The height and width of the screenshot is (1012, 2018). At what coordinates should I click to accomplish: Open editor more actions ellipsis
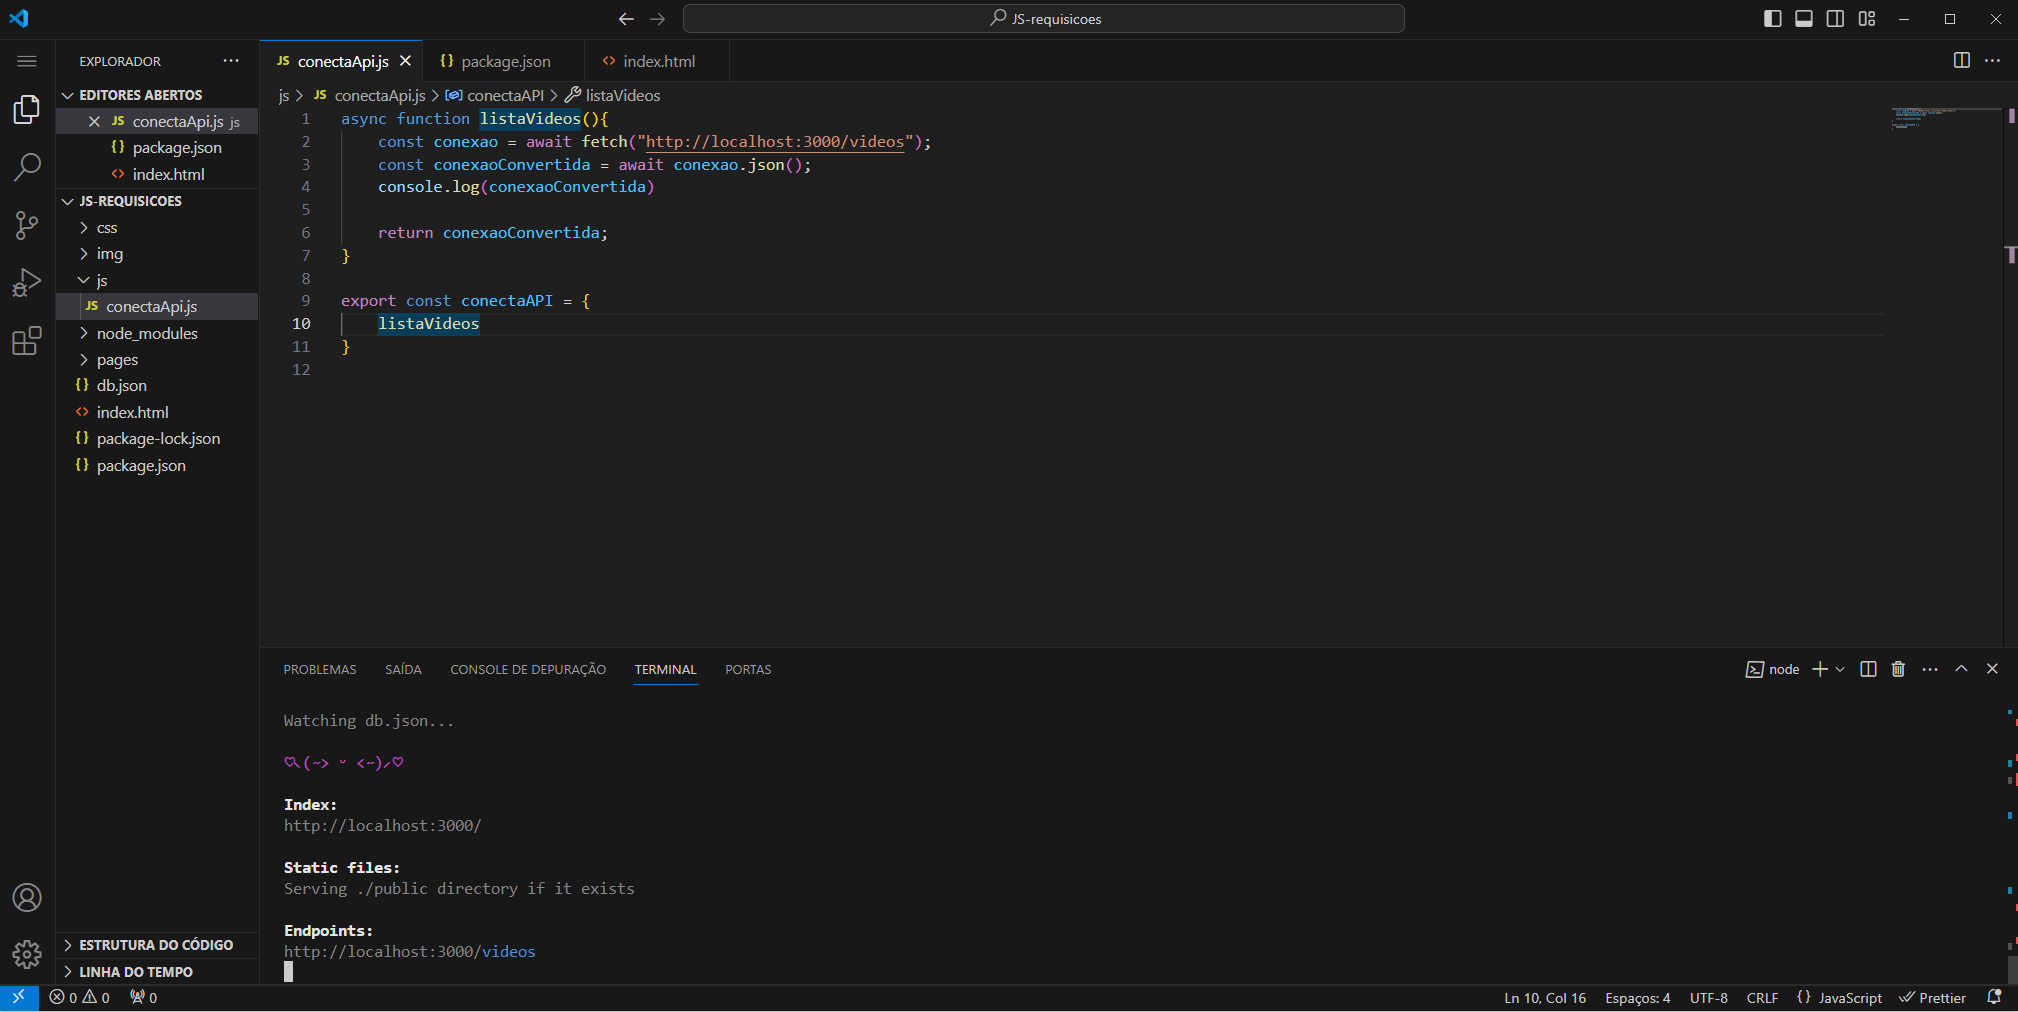tap(1992, 61)
